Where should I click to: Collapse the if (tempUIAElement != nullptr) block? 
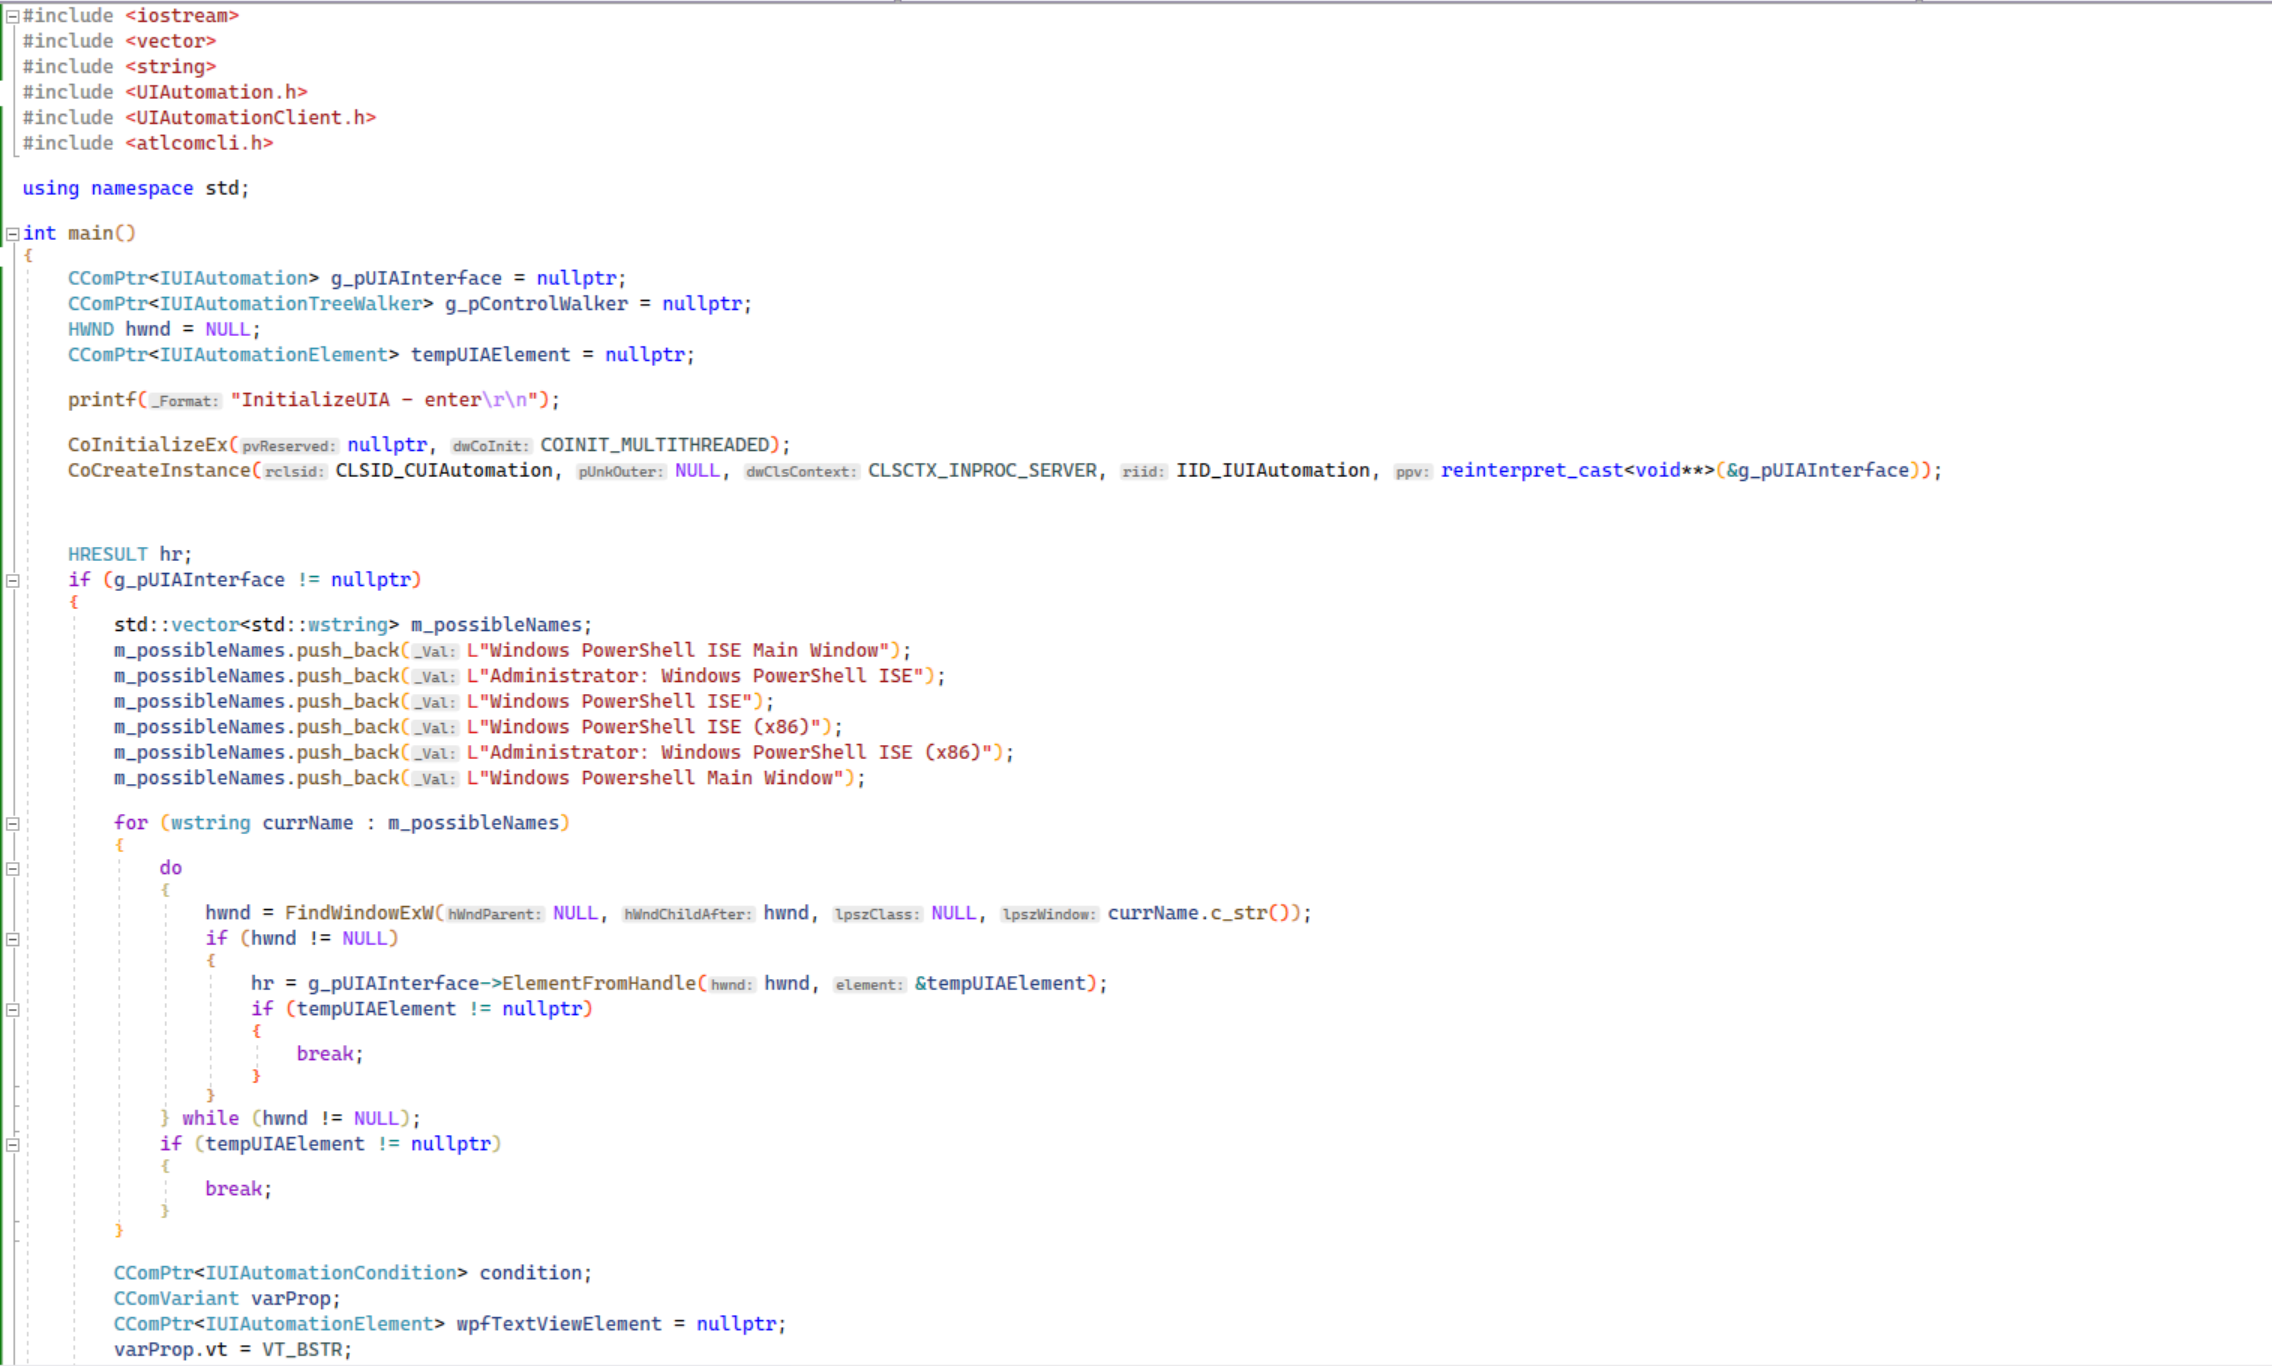pyautogui.click(x=12, y=1009)
